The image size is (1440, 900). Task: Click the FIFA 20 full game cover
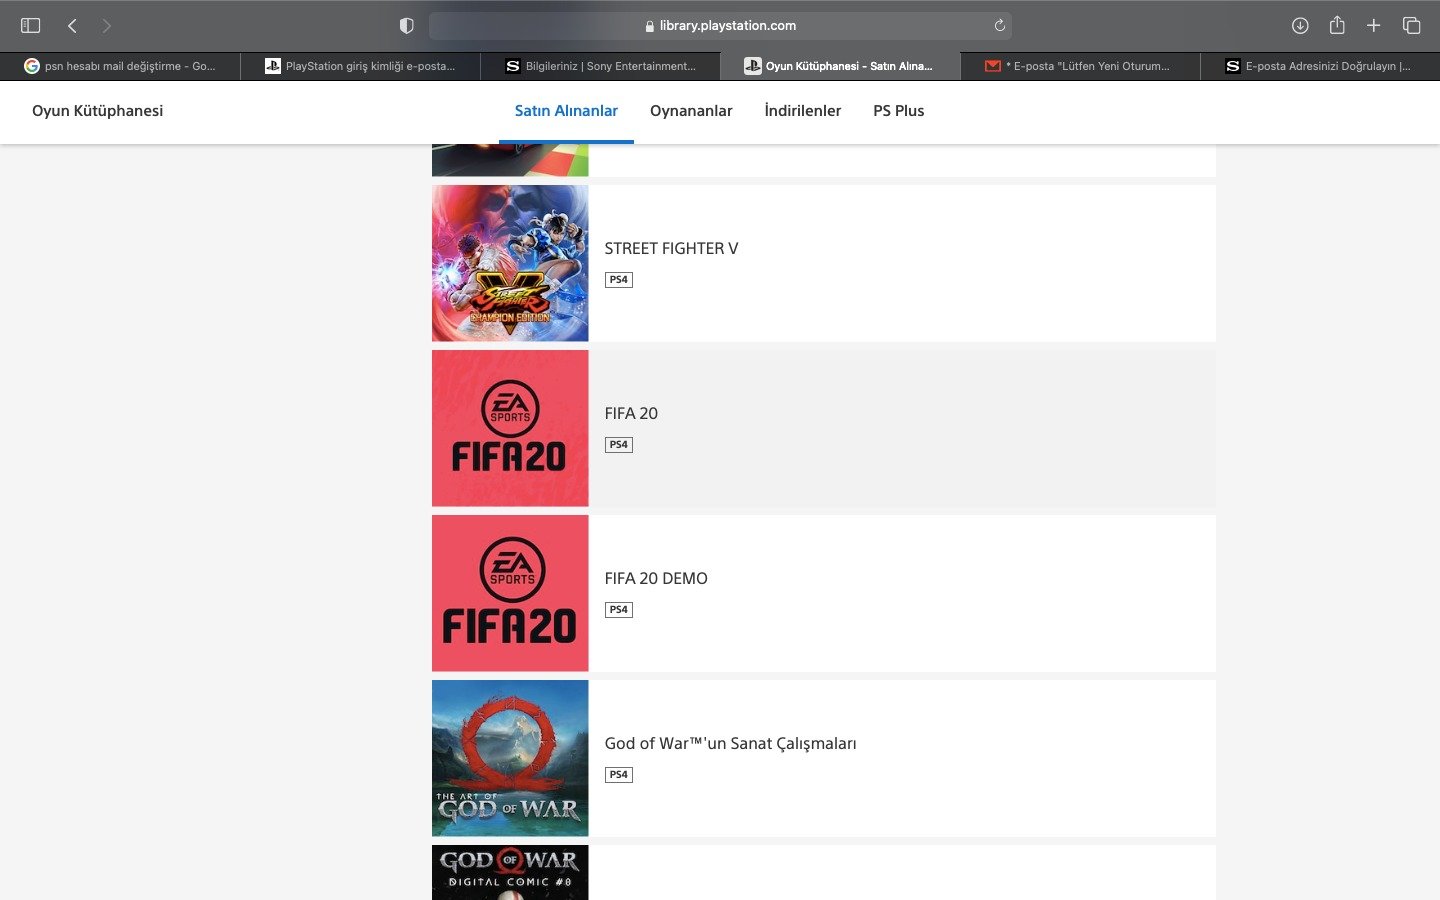[x=510, y=428]
